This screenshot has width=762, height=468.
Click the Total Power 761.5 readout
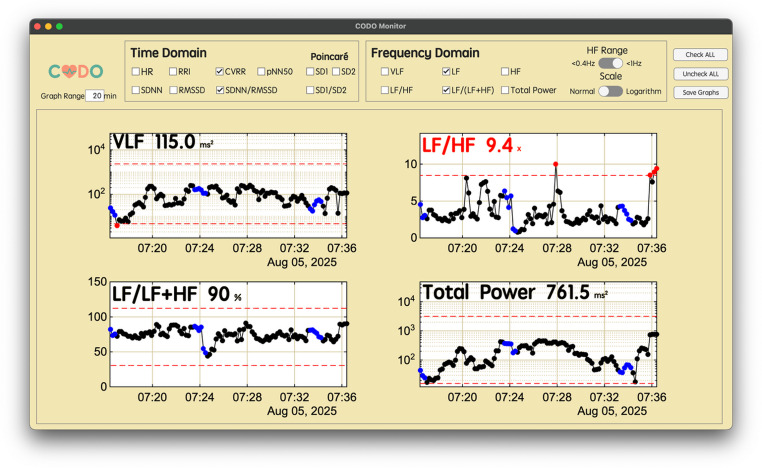point(515,293)
